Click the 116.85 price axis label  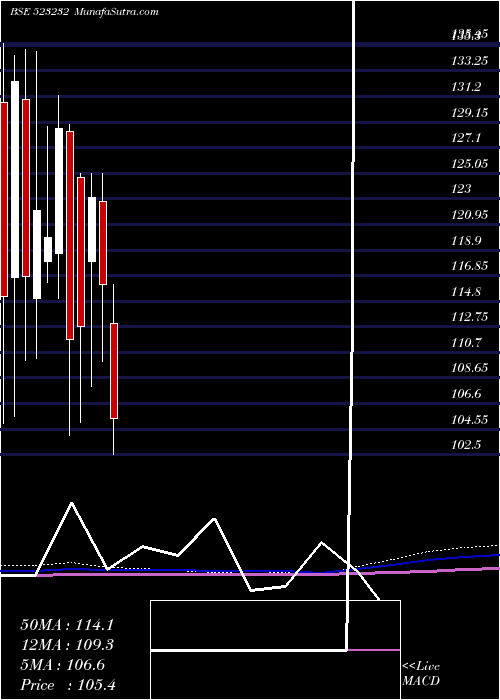click(470, 267)
